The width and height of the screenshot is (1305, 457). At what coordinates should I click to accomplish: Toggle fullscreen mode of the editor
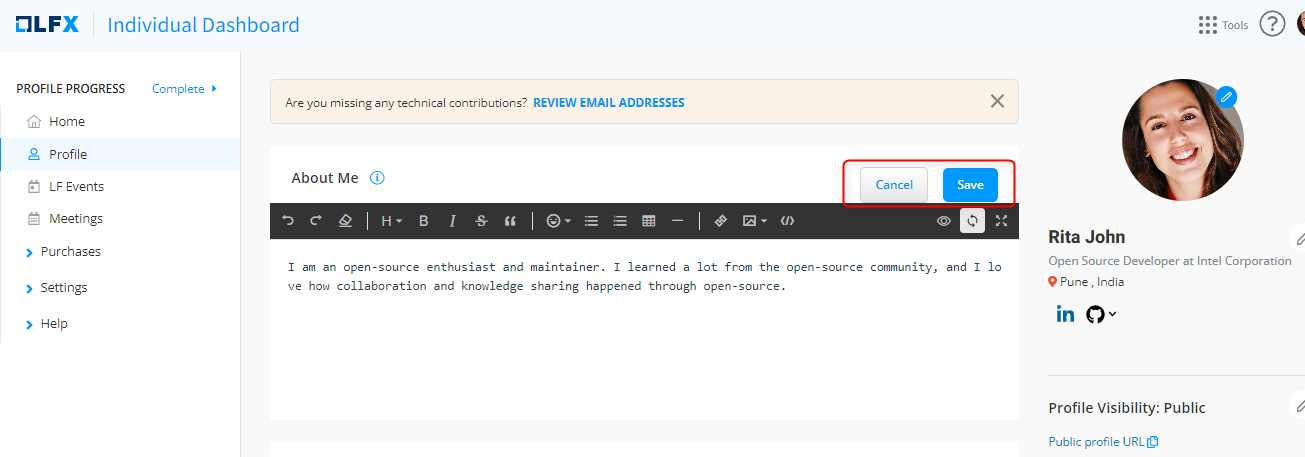1001,221
